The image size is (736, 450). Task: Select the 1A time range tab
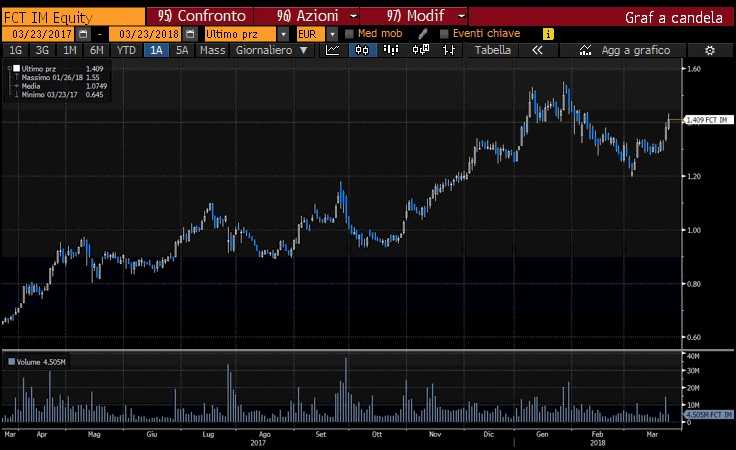156,50
